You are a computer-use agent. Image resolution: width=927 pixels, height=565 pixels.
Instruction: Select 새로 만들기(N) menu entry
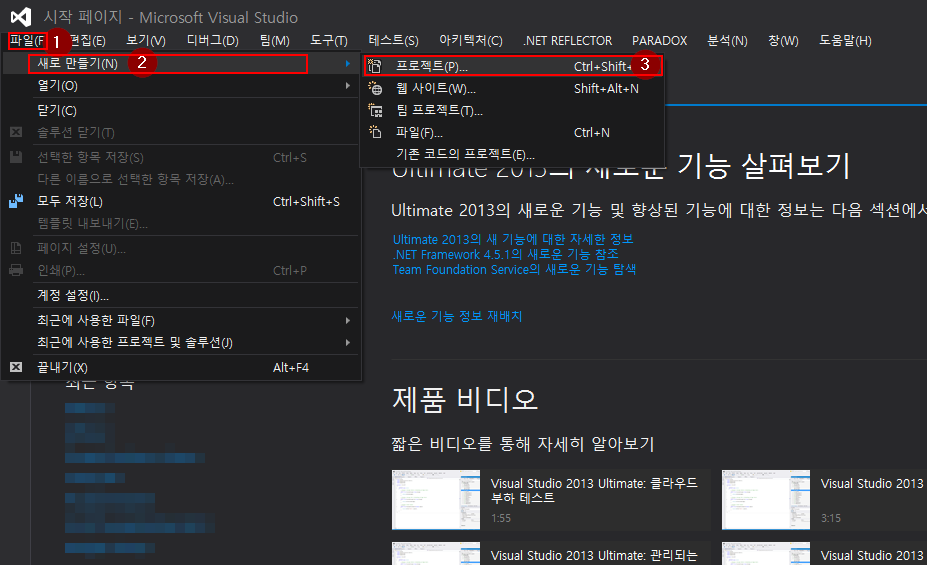click(x=181, y=63)
